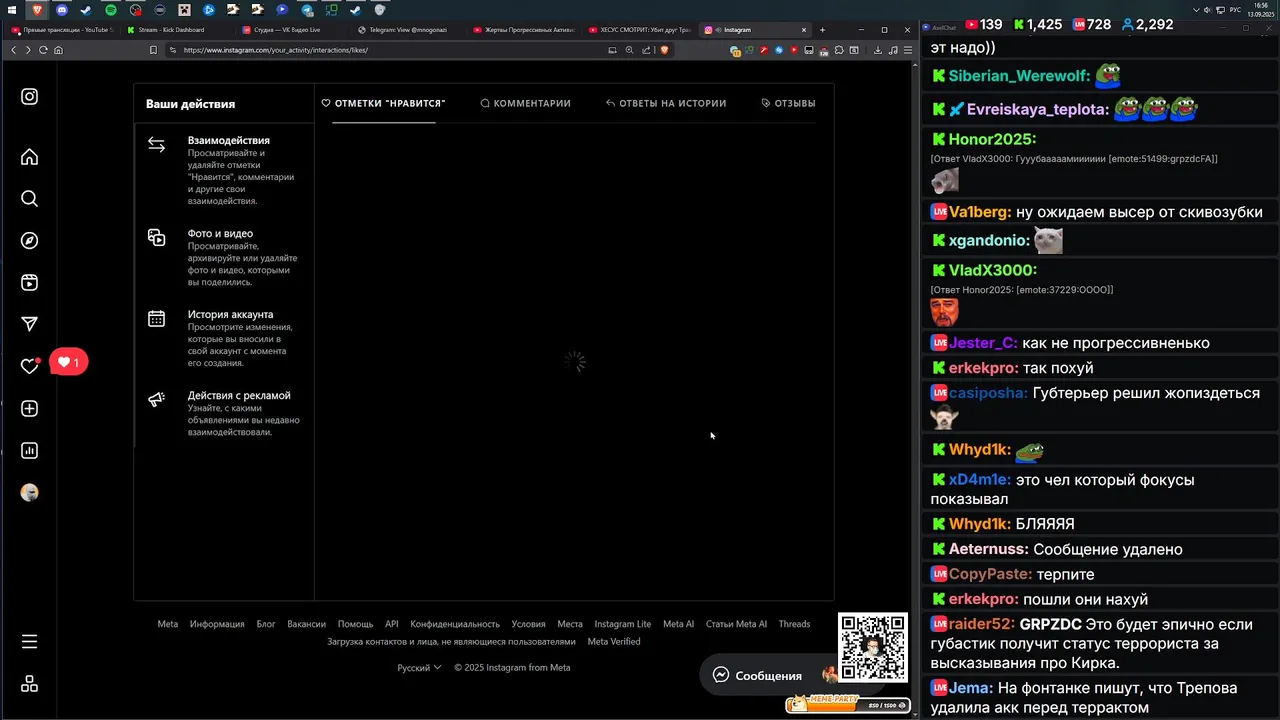
Task: Click the viewer count 2,292 in chat header
Action: pos(1147,24)
